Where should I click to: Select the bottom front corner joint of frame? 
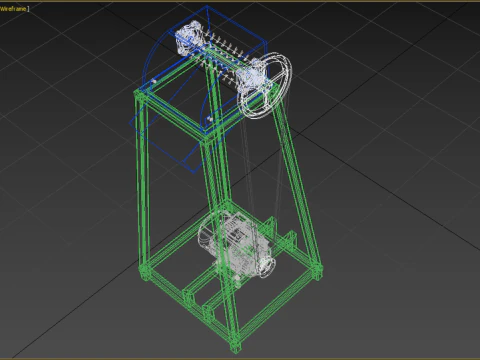(236, 347)
